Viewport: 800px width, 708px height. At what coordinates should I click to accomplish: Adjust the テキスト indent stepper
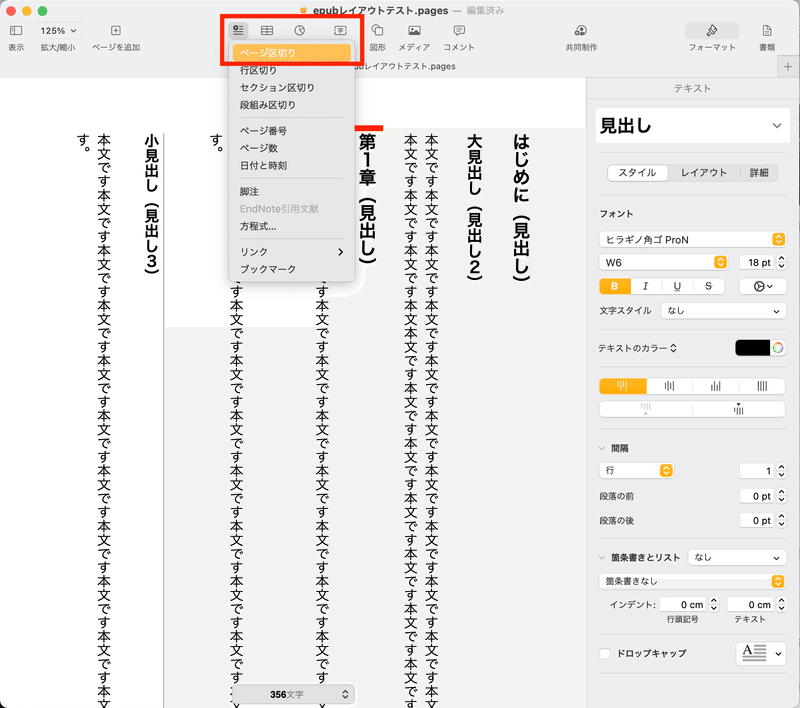pyautogui.click(x=781, y=604)
